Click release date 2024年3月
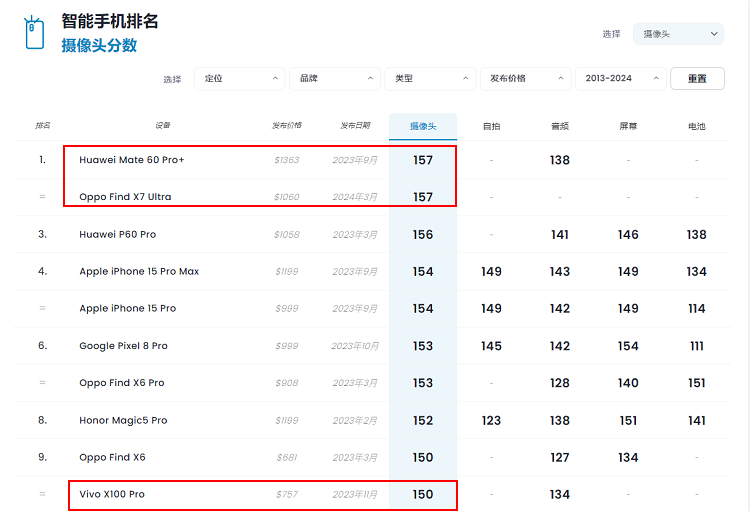Image resolution: width=750 pixels, height=511 pixels. point(355,197)
